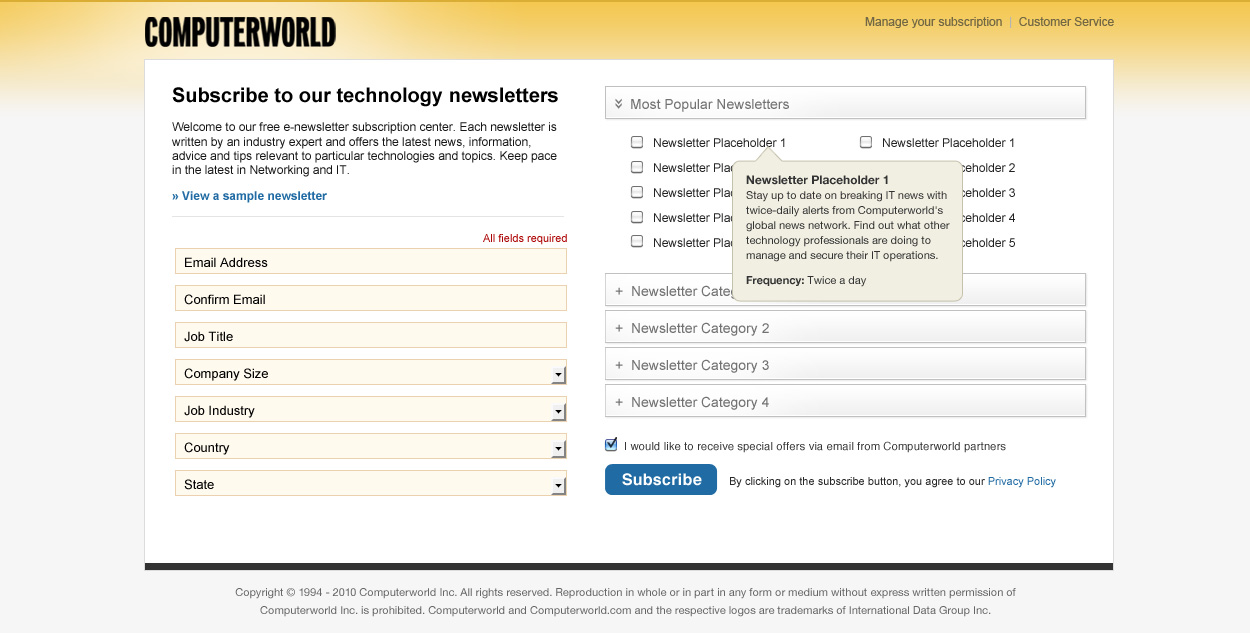Open the State dropdown
This screenshot has width=1250, height=633.
pos(371,484)
